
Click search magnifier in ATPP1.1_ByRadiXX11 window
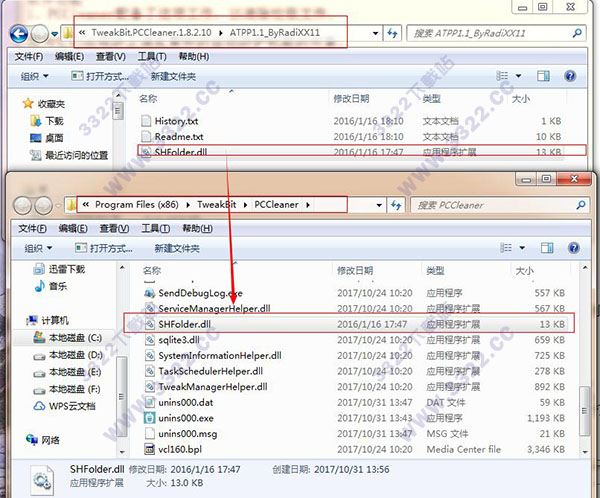tap(577, 33)
